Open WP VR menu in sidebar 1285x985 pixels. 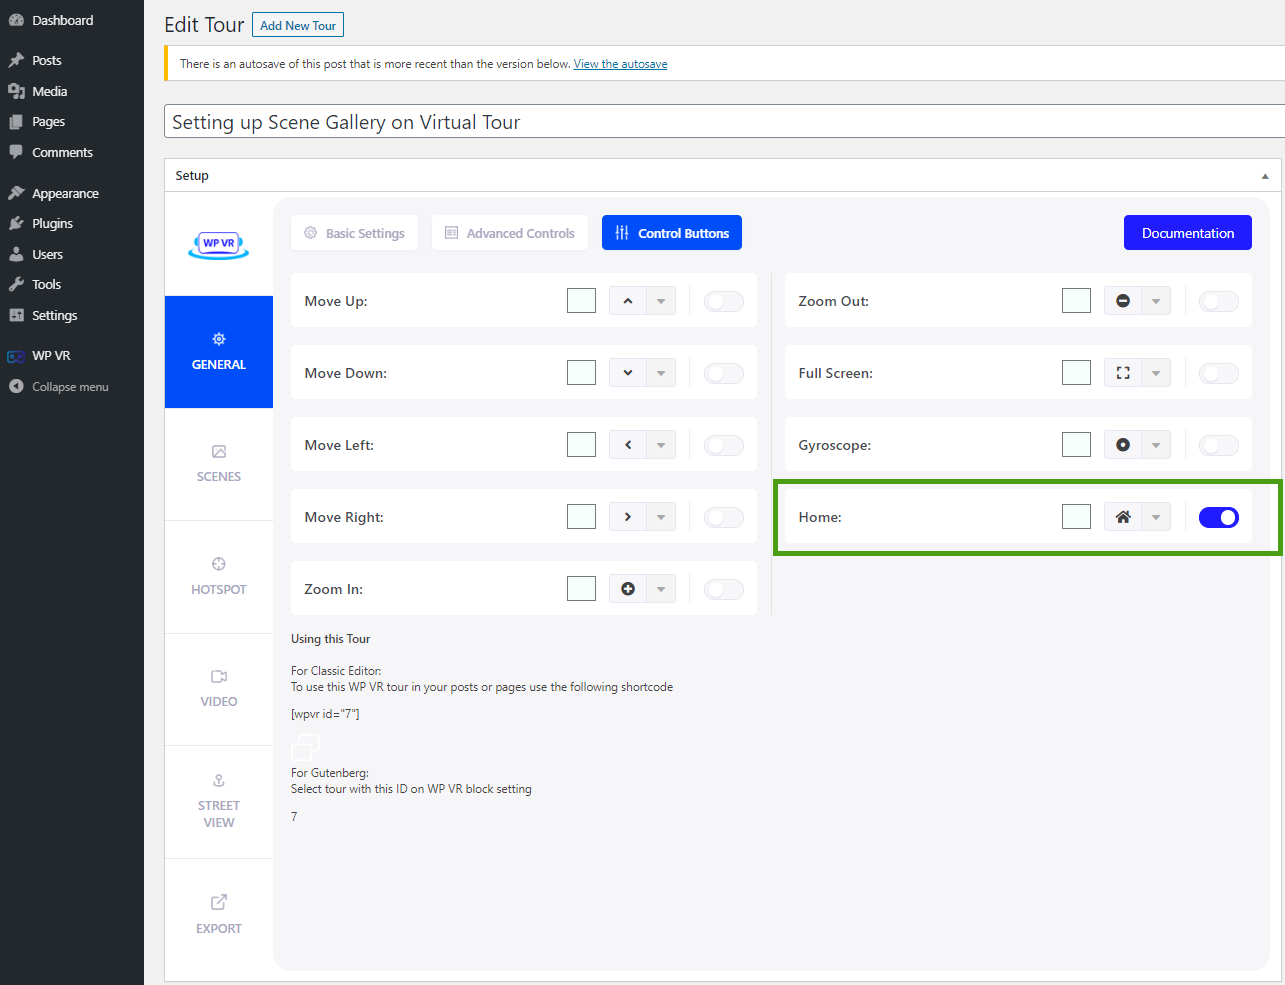pos(51,355)
